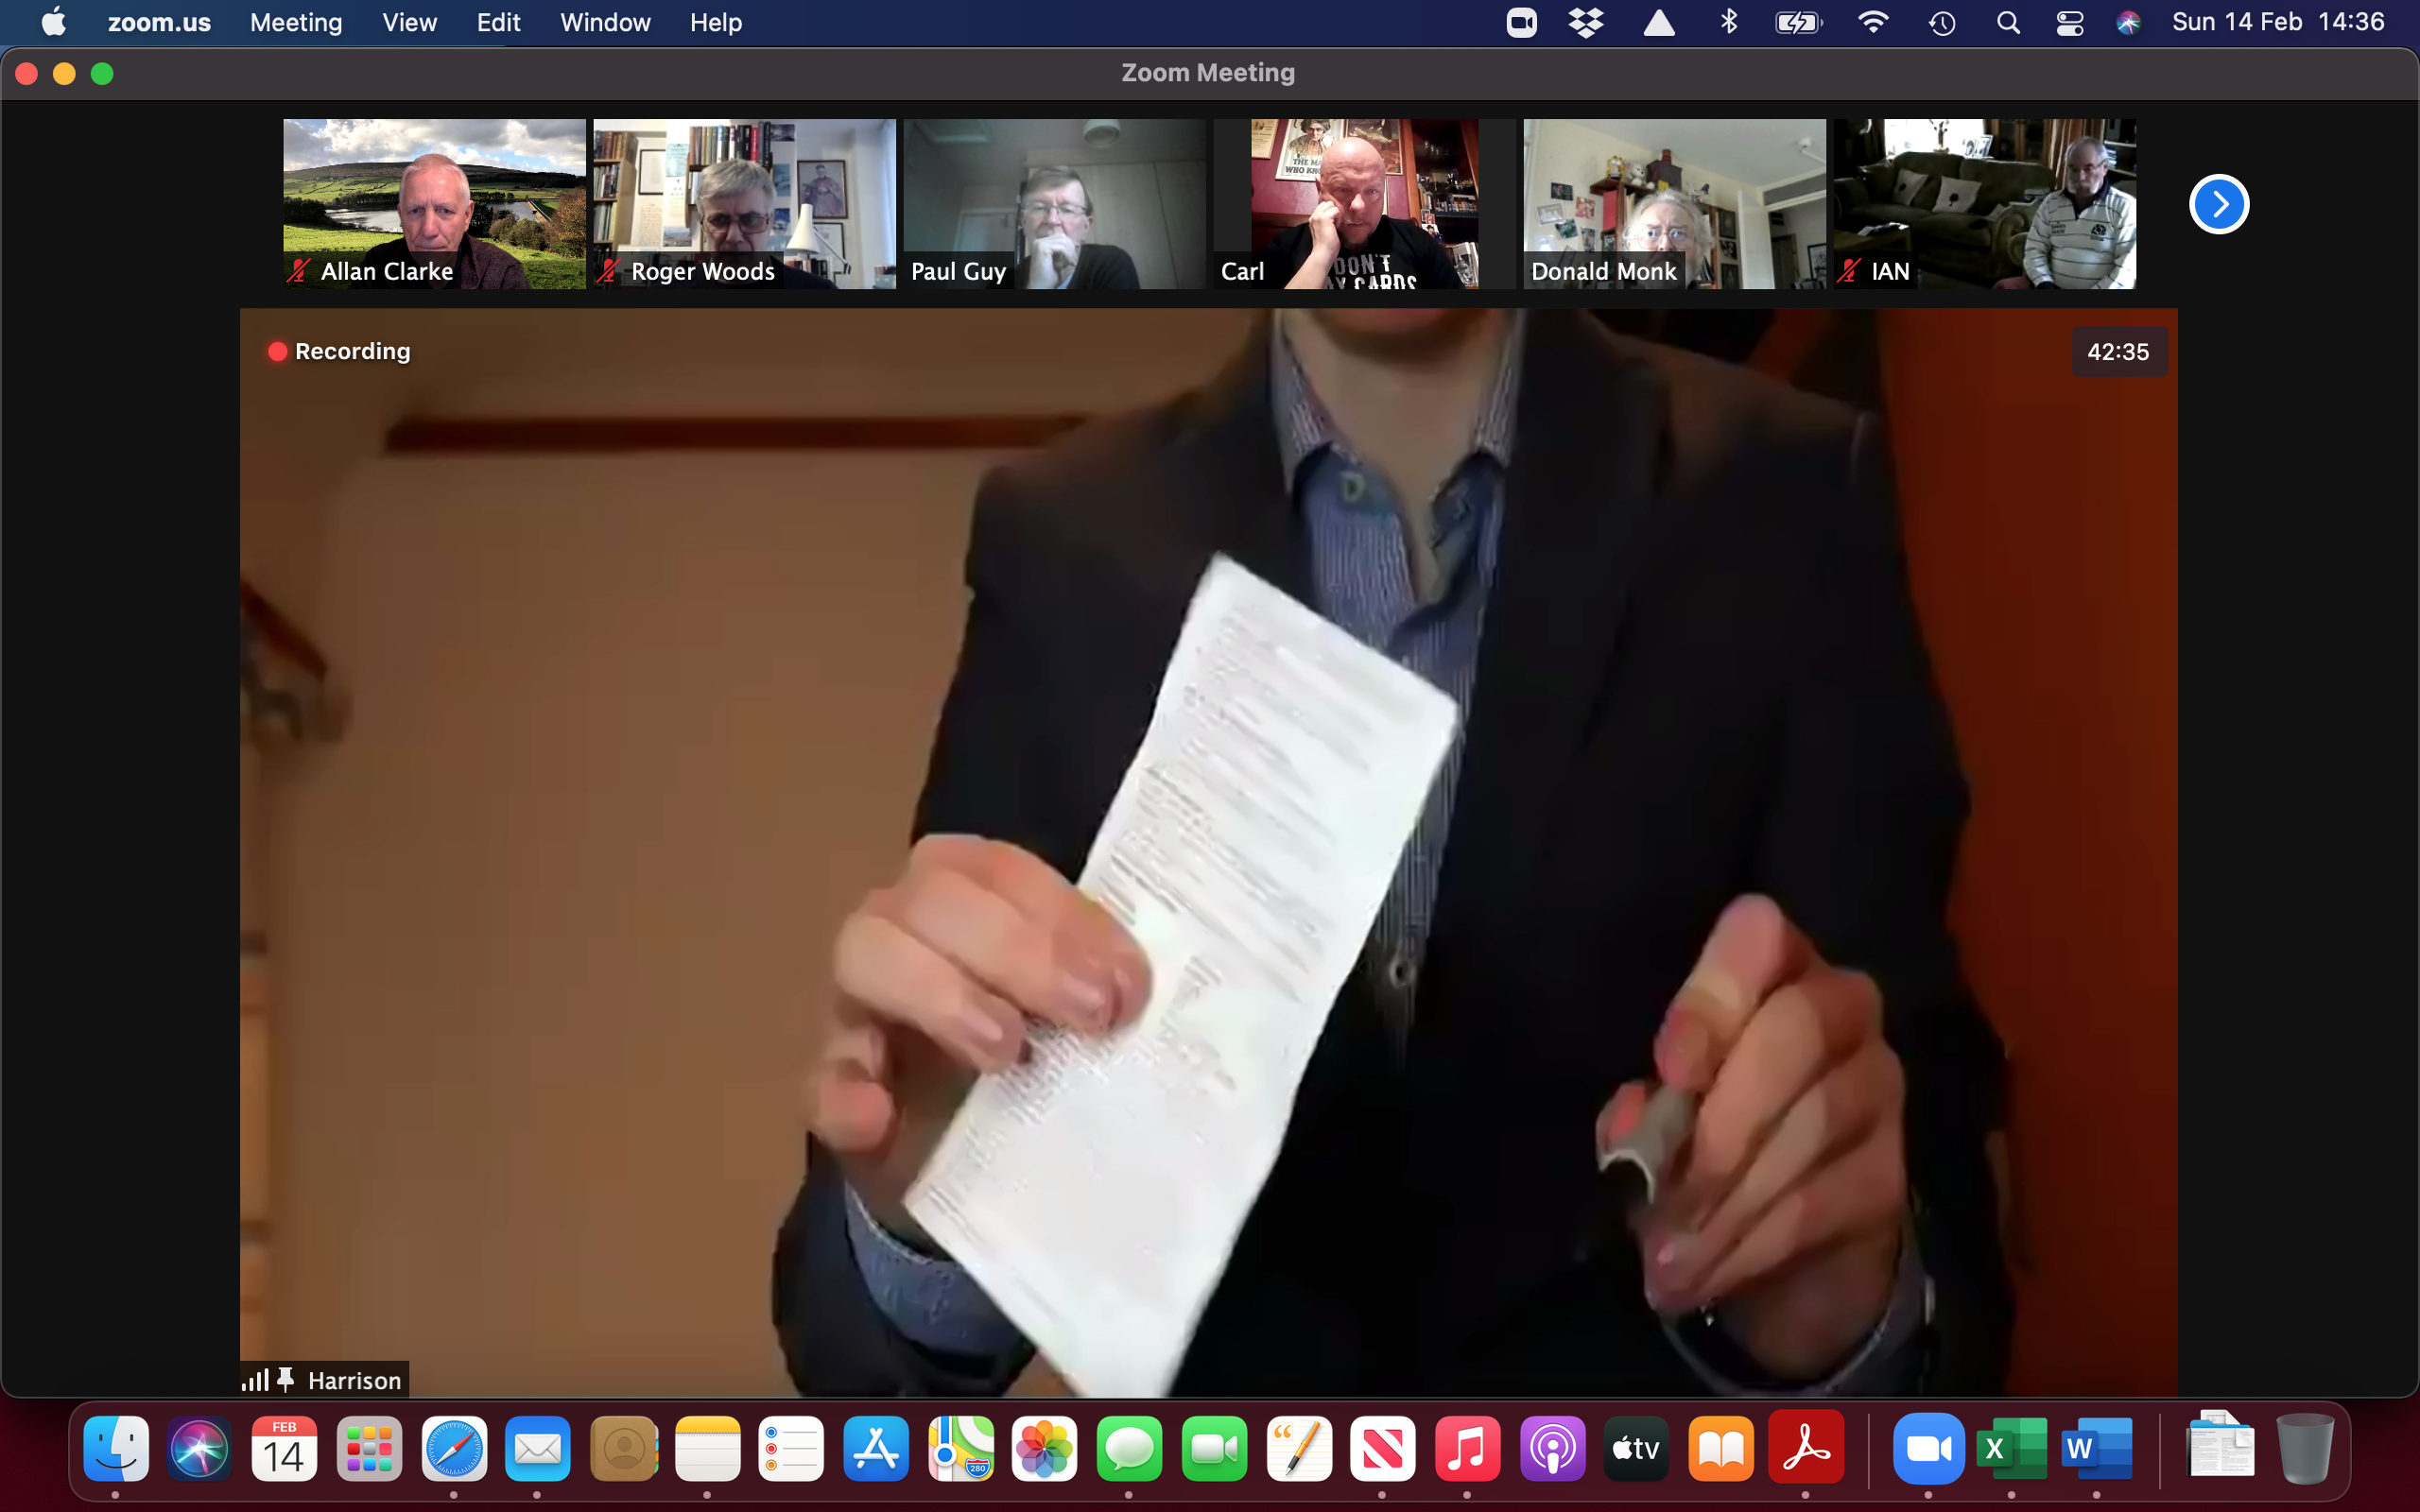The image size is (2420, 1512).
Task: Click the green full-screen window button
Action: (102, 74)
